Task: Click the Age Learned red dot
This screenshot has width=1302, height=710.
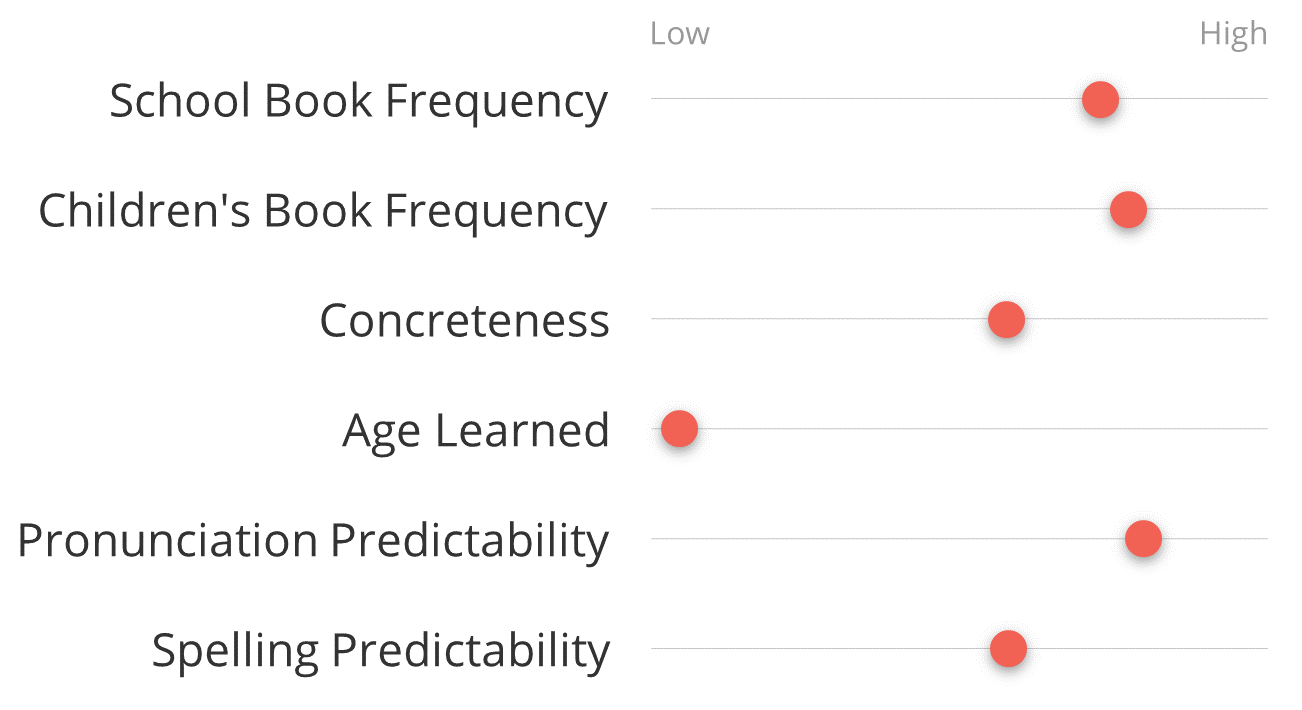Action: [x=679, y=429]
